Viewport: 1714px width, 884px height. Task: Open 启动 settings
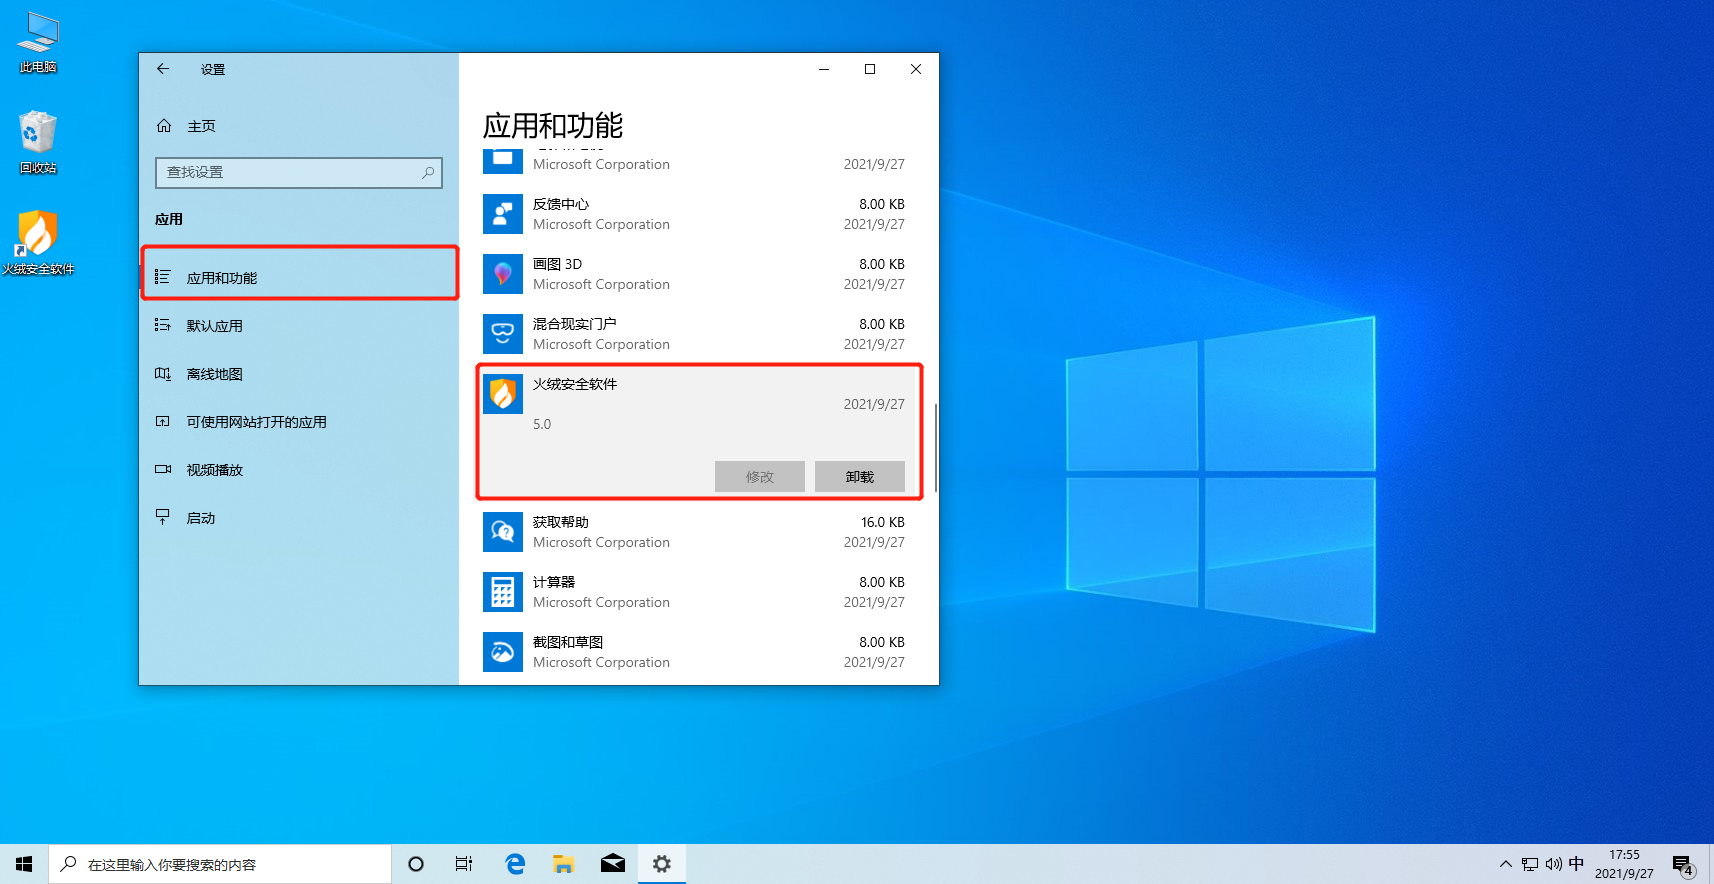(299, 517)
